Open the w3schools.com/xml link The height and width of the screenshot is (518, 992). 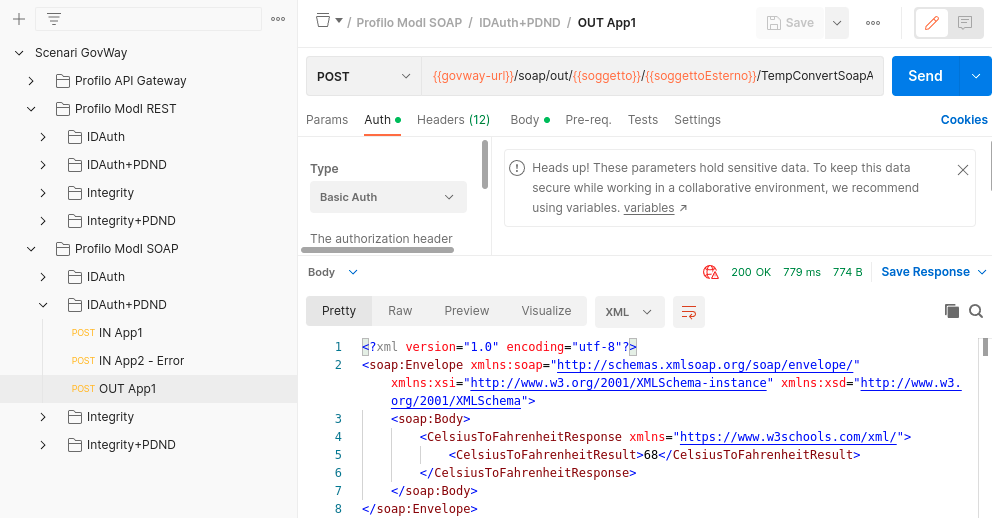(788, 437)
